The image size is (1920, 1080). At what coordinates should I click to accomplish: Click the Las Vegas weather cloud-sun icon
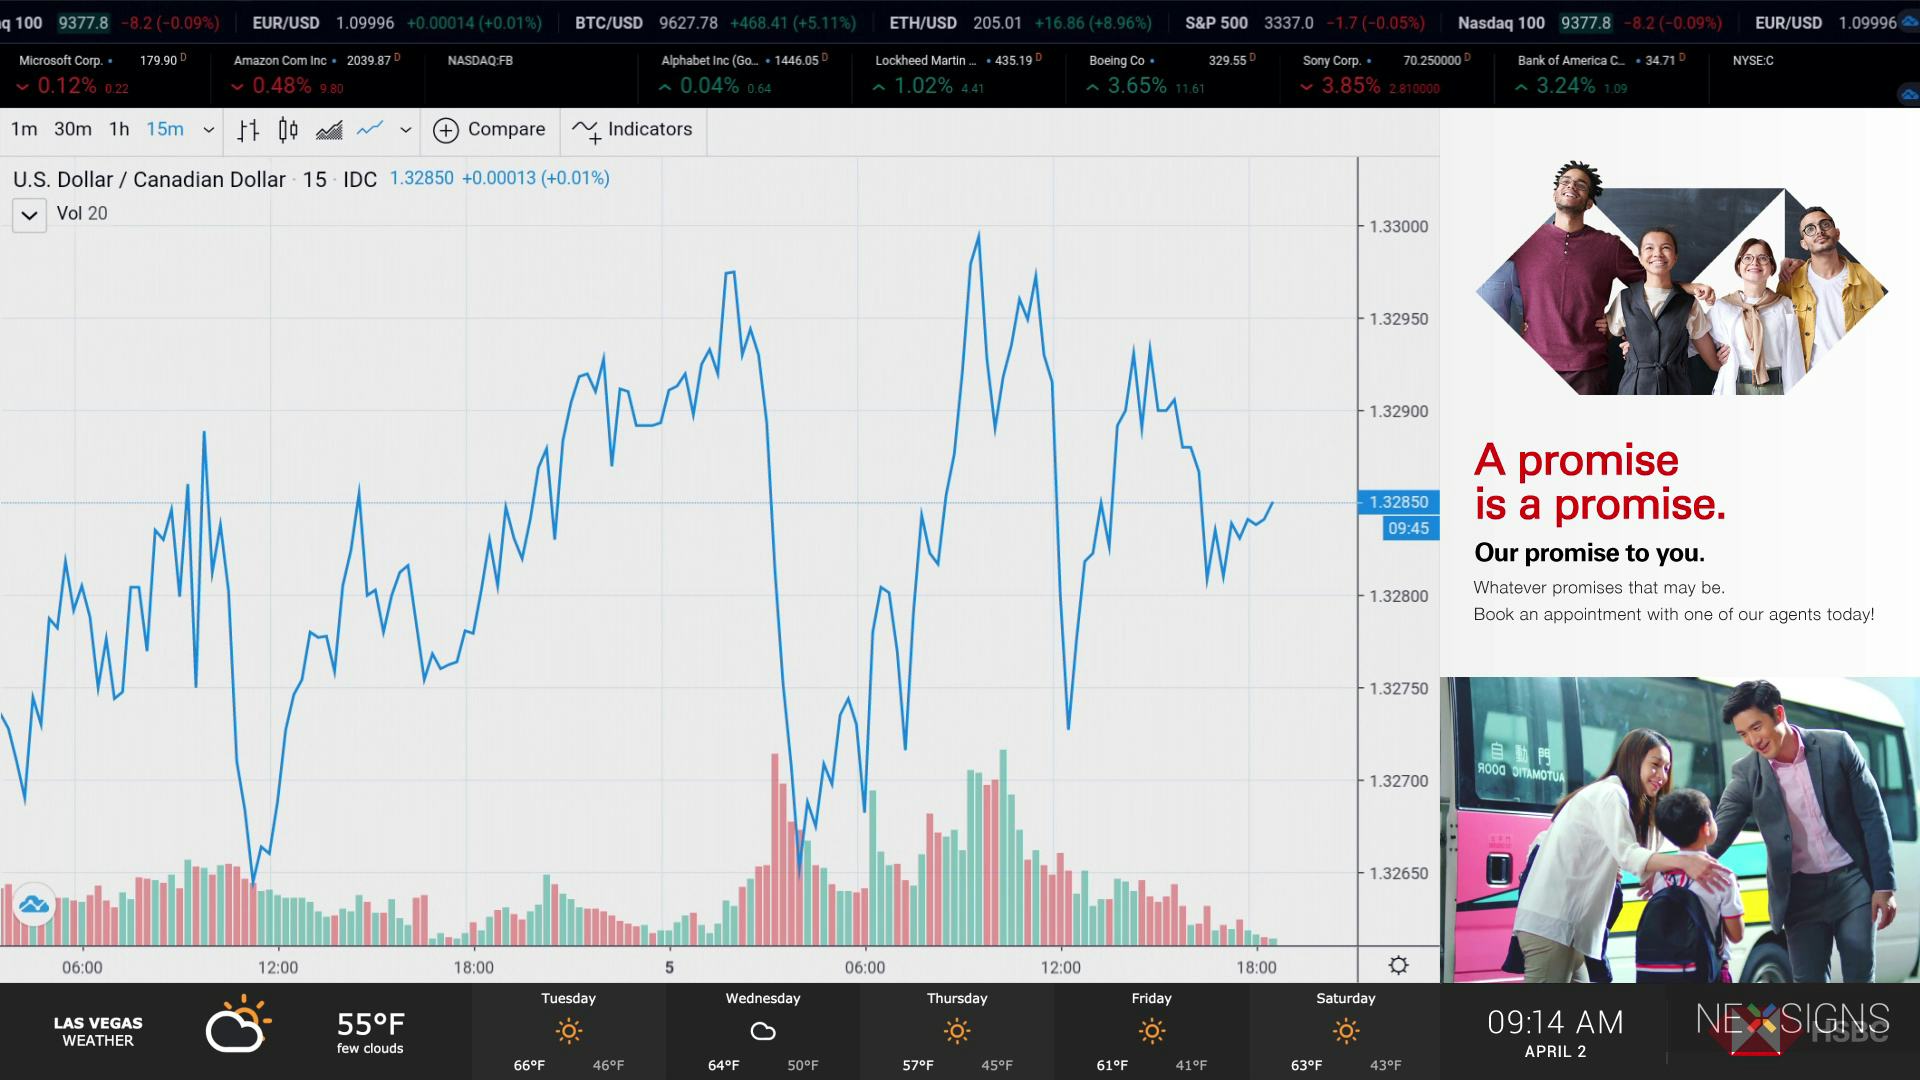(x=238, y=1024)
